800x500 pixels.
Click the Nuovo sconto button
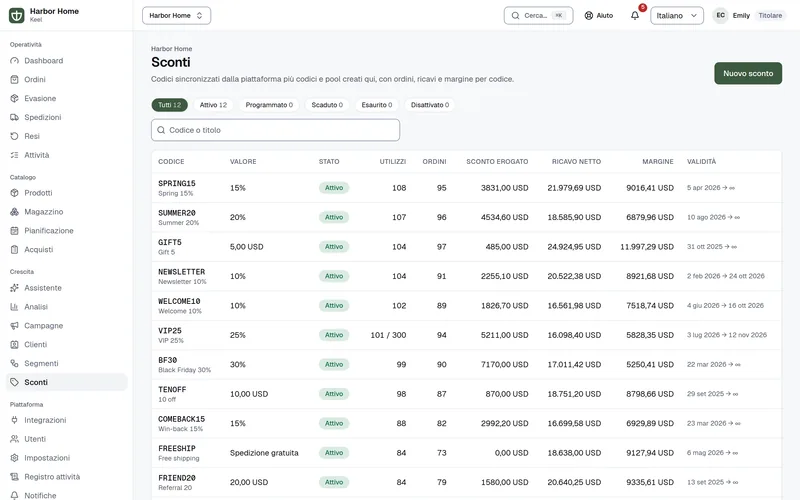748,73
